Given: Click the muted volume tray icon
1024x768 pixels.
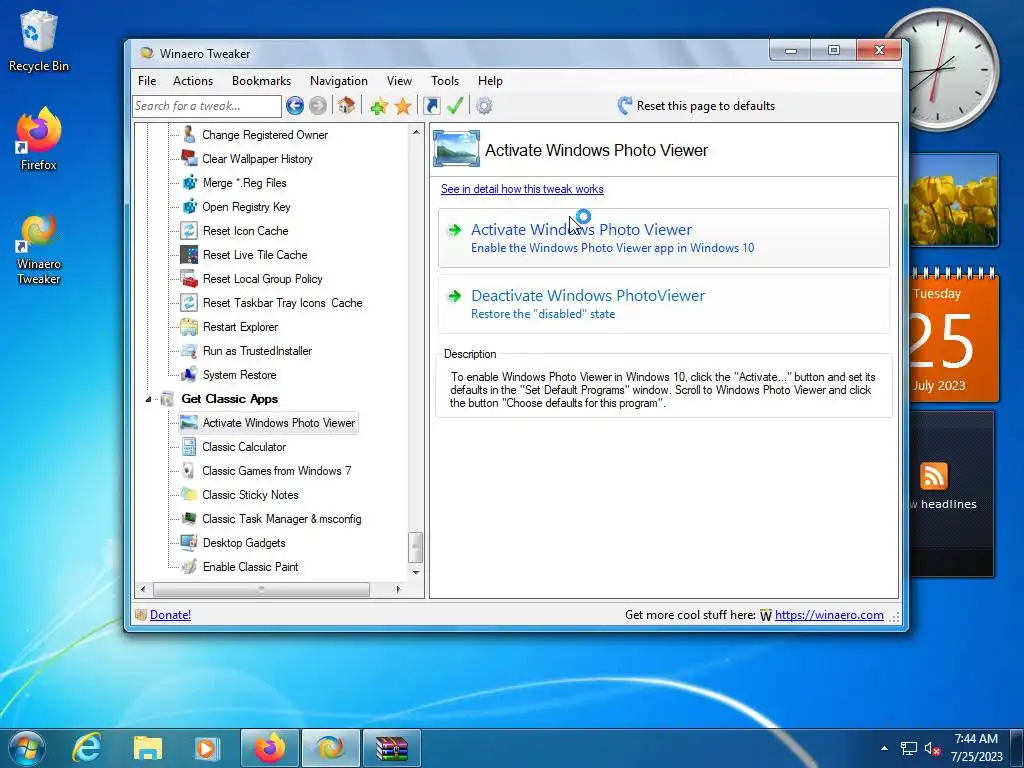Looking at the screenshot, I should (x=932, y=748).
